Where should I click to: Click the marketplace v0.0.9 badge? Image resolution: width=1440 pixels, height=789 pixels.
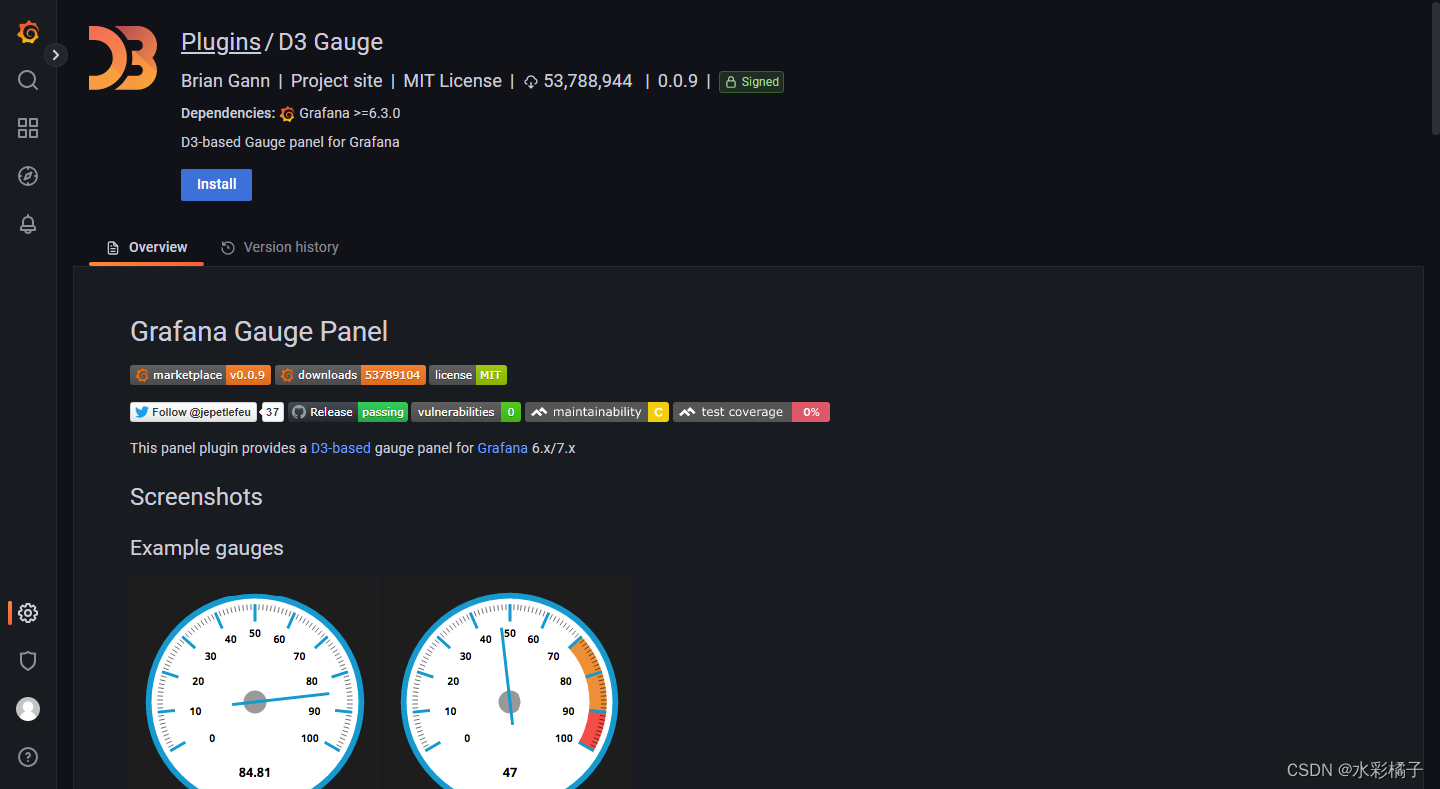200,375
